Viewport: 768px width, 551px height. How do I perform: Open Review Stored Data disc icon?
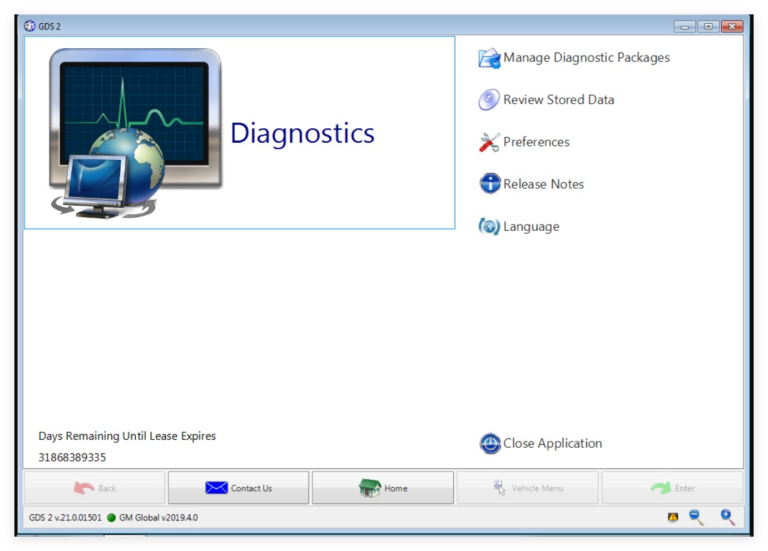(x=489, y=100)
